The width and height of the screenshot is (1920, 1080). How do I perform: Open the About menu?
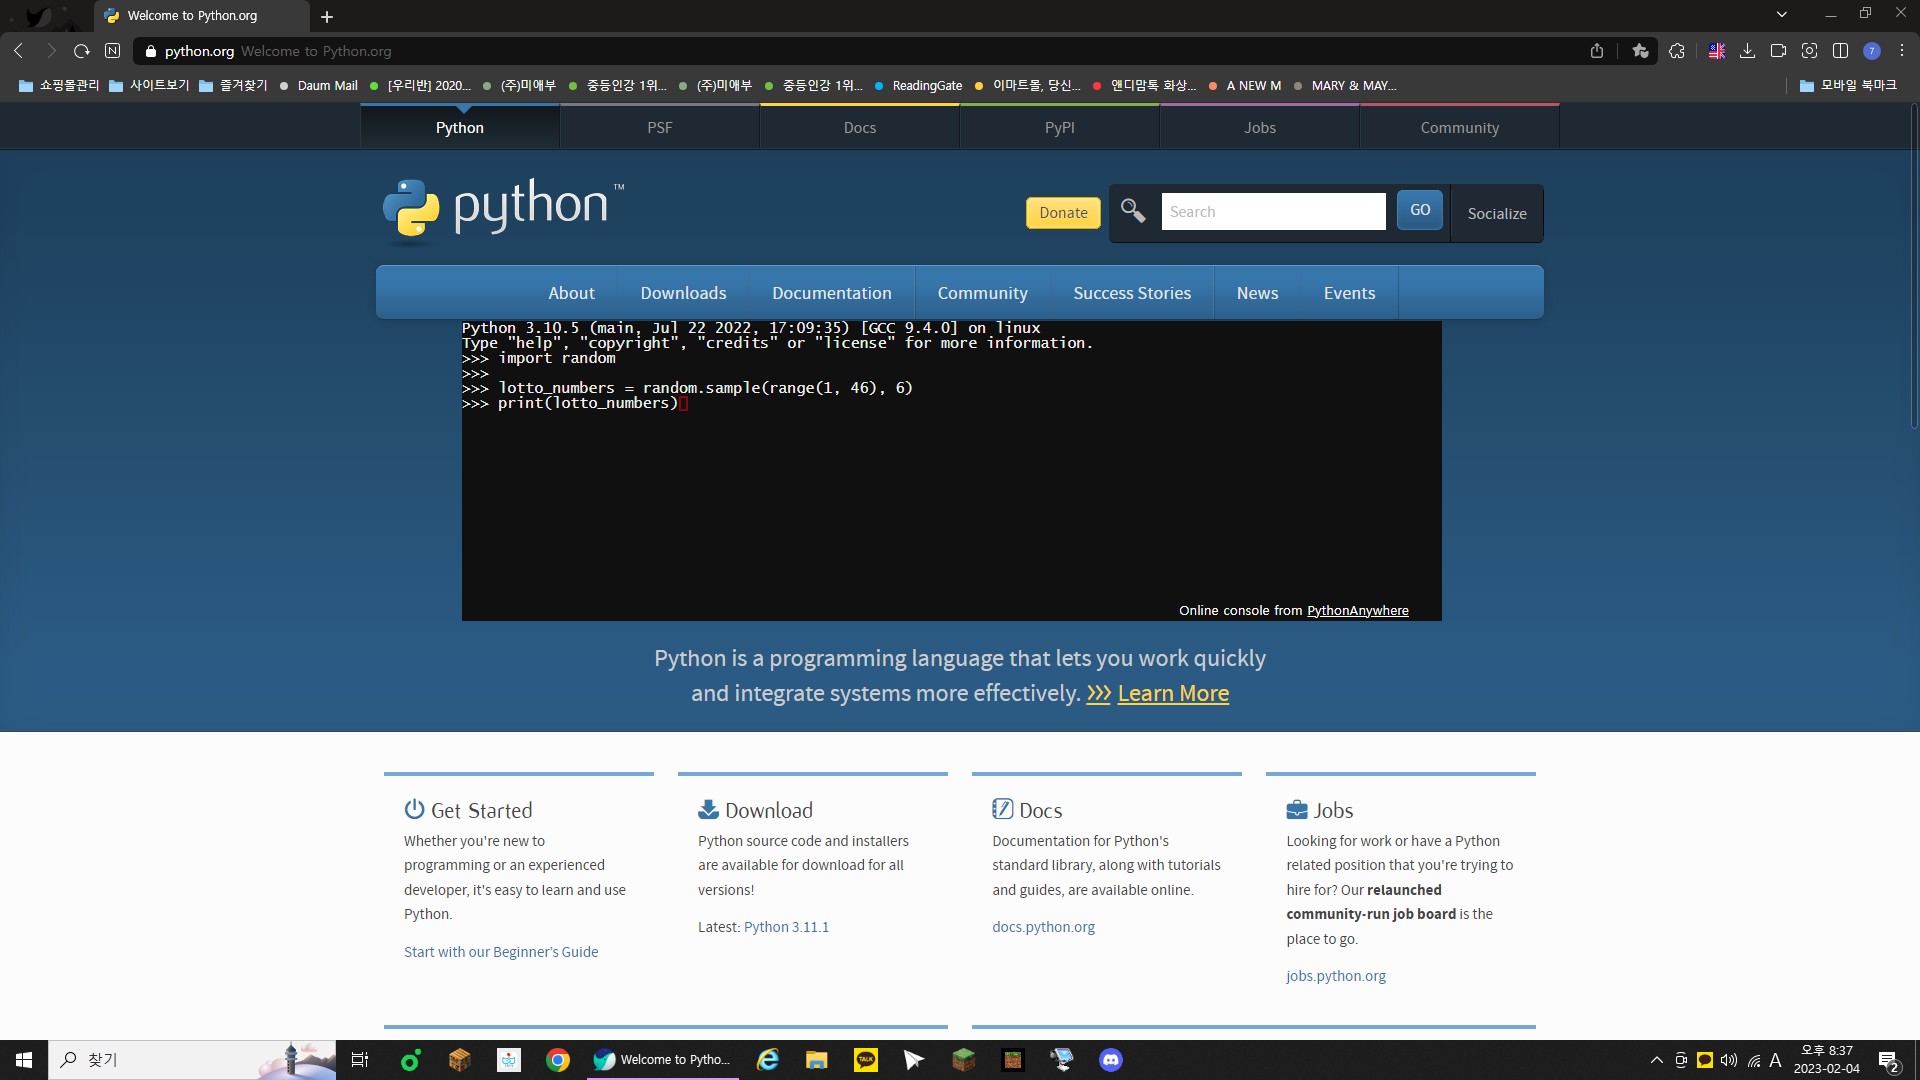point(571,293)
